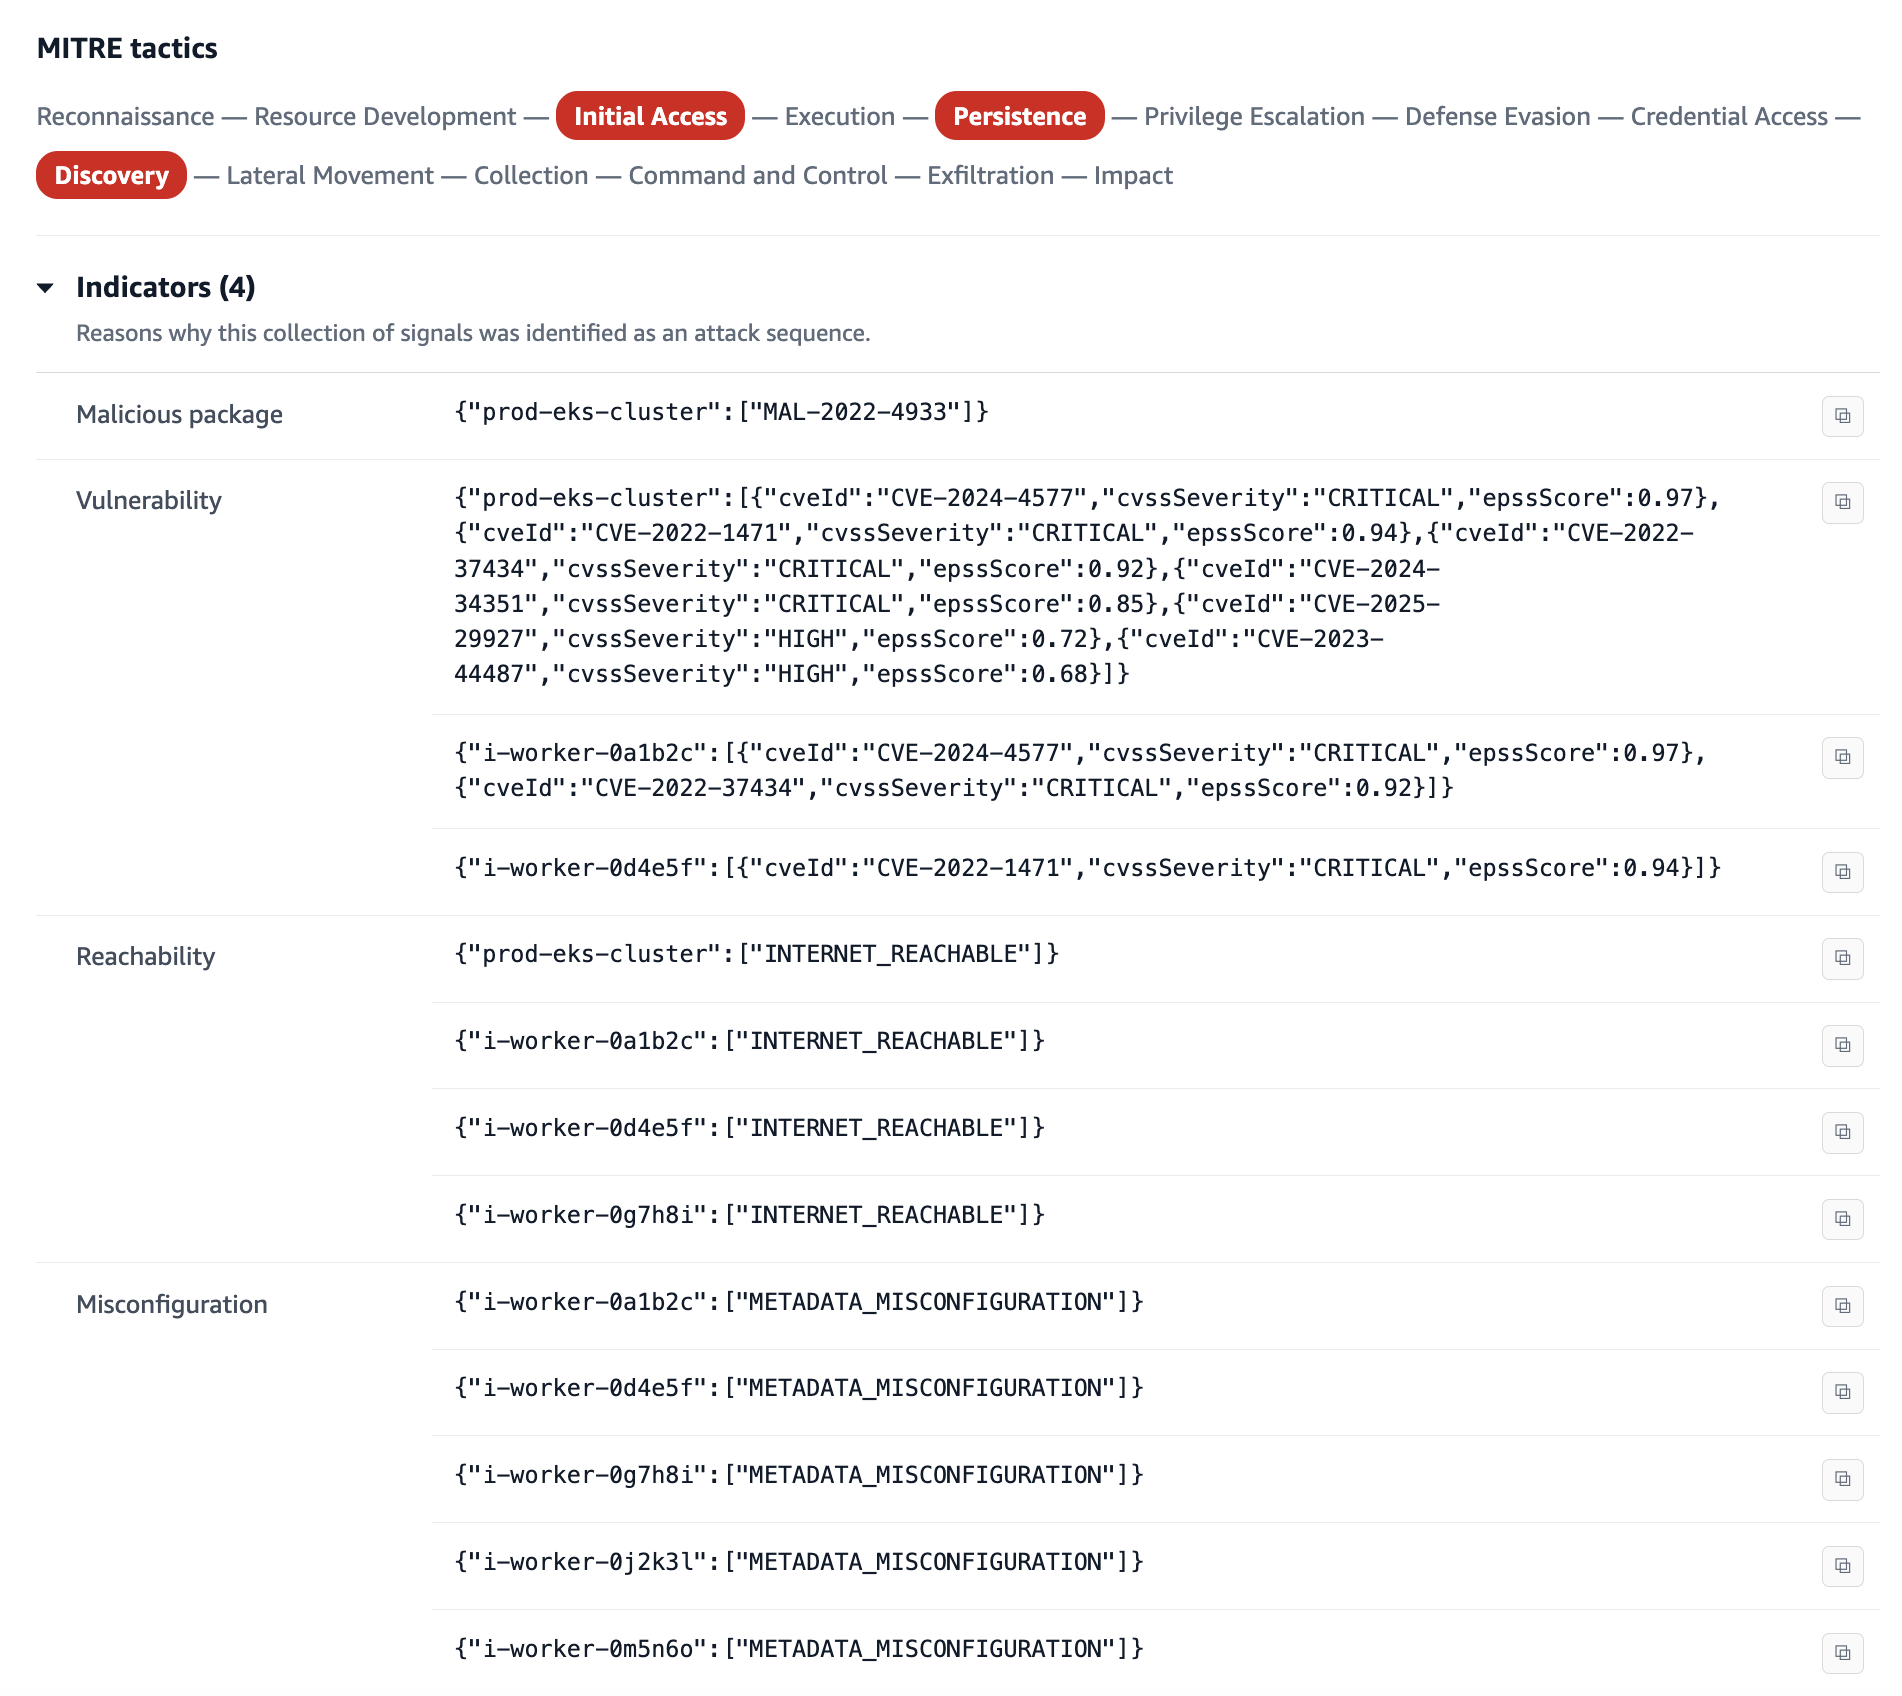Collapse the Indicators (4) section

click(x=45, y=288)
